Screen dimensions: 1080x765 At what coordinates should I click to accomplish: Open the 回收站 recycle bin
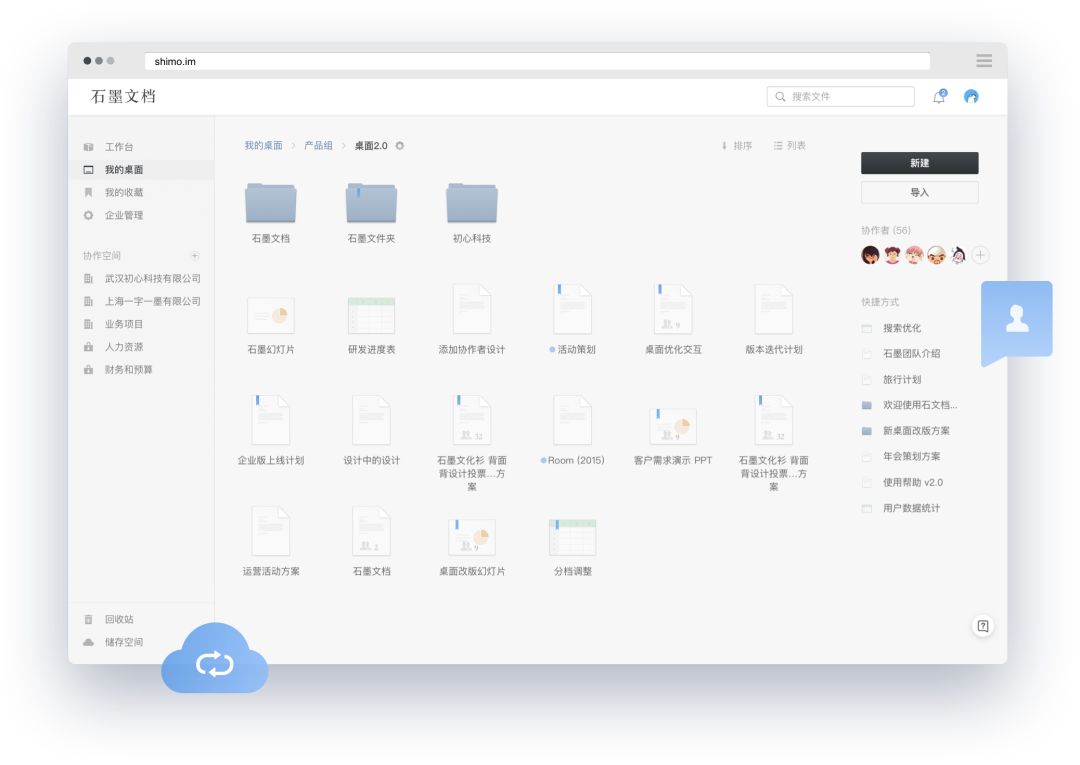(x=118, y=619)
